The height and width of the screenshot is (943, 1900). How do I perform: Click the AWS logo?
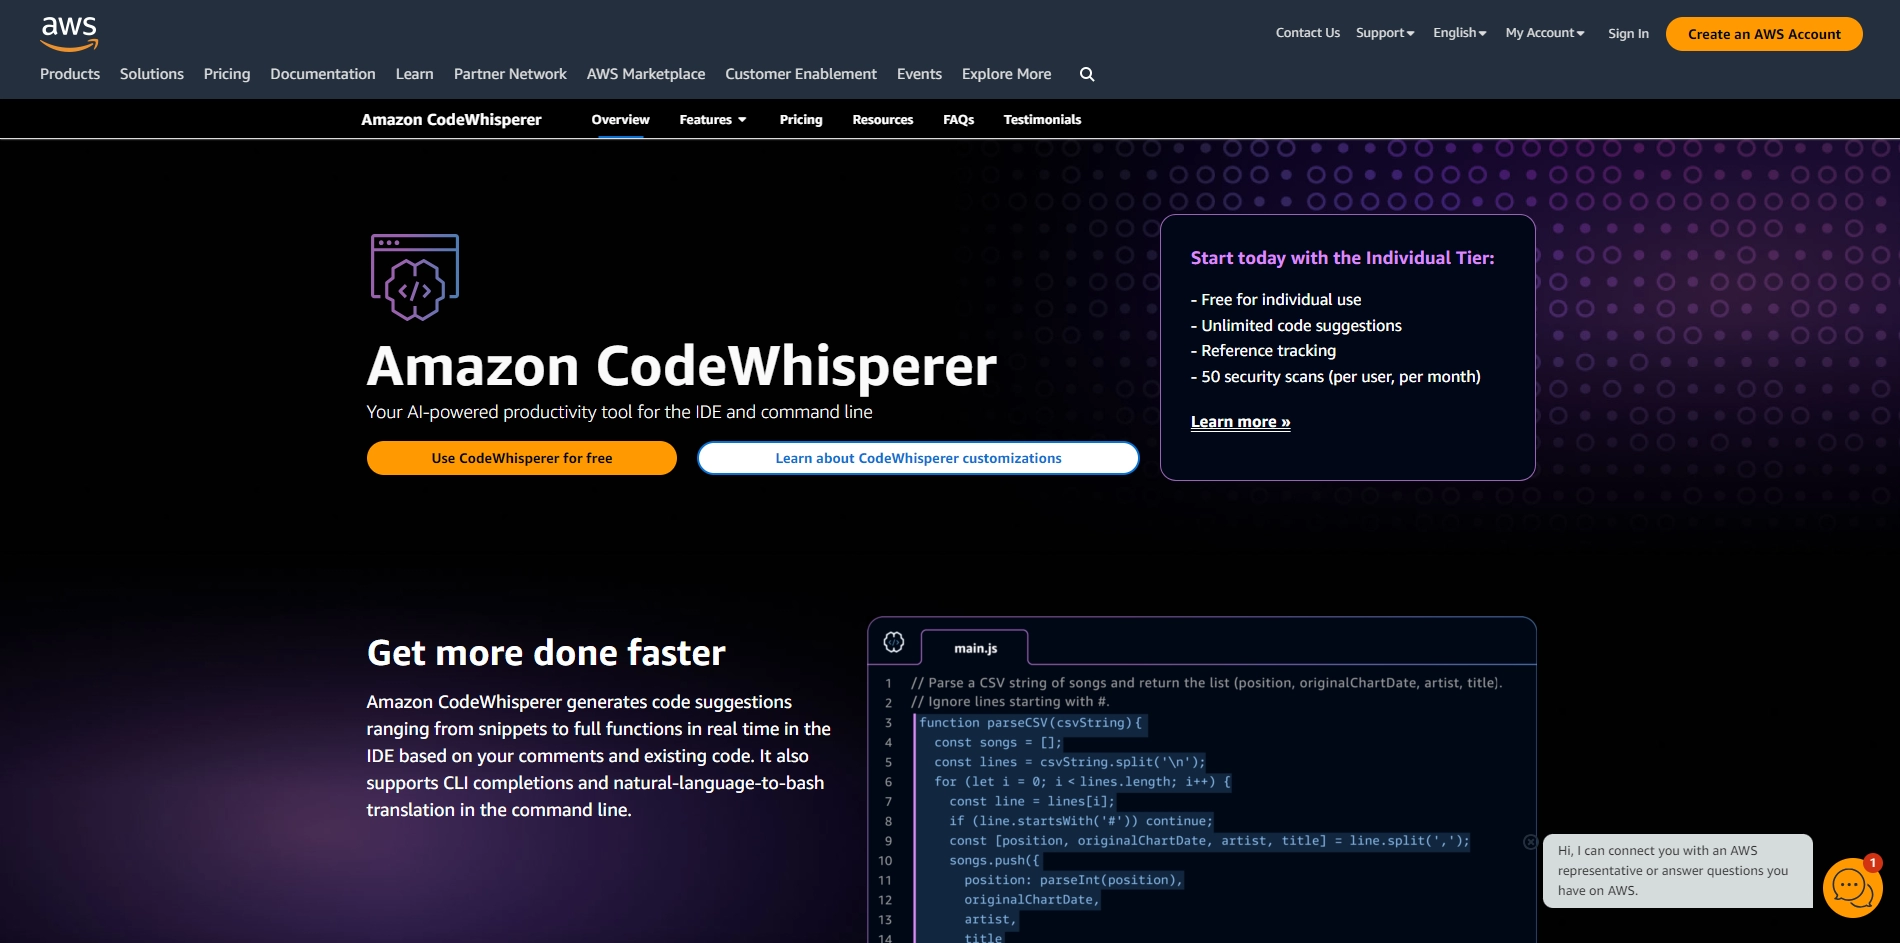coord(69,33)
